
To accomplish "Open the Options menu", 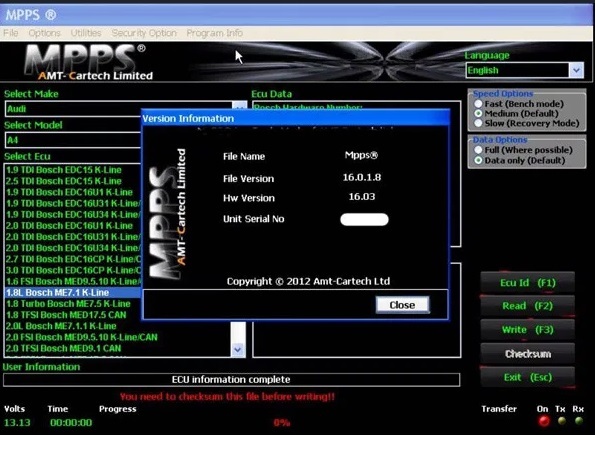I will point(44,33).
